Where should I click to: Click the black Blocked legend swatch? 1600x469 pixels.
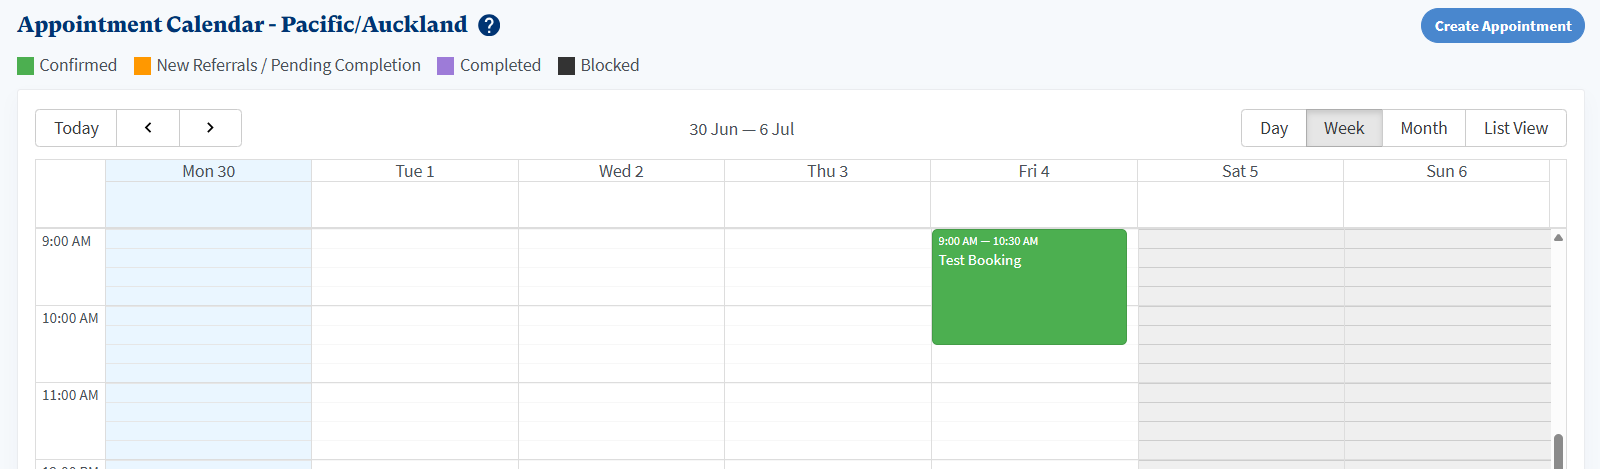[x=566, y=66]
